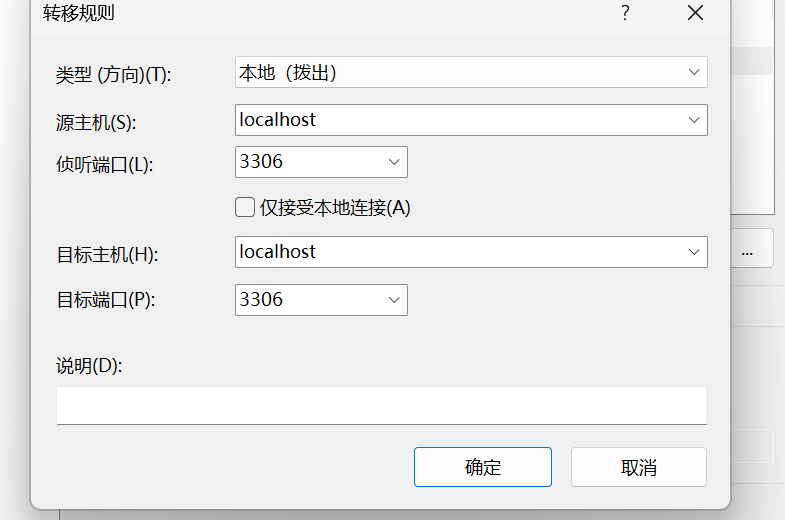Click the 侦听端口(L) label
Screen dimensions: 785x520
[x=105, y=164]
